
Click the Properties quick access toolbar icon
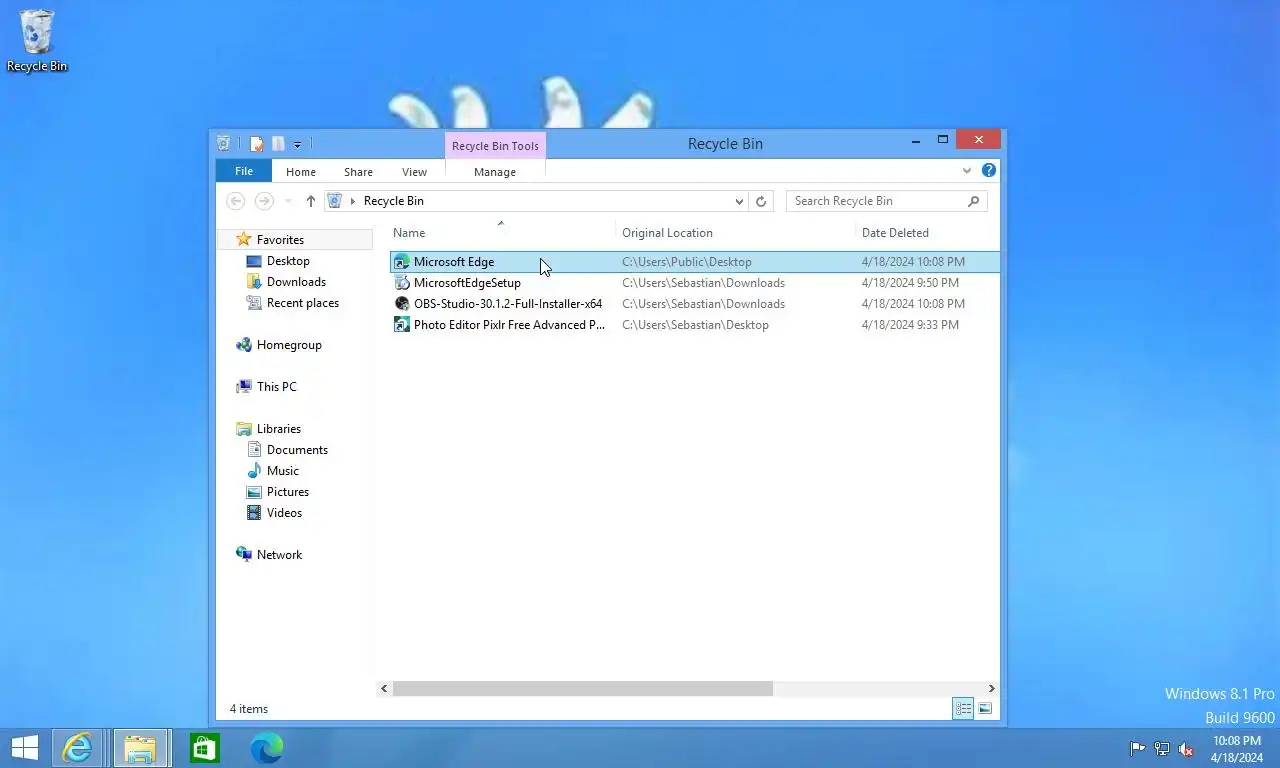(x=257, y=144)
